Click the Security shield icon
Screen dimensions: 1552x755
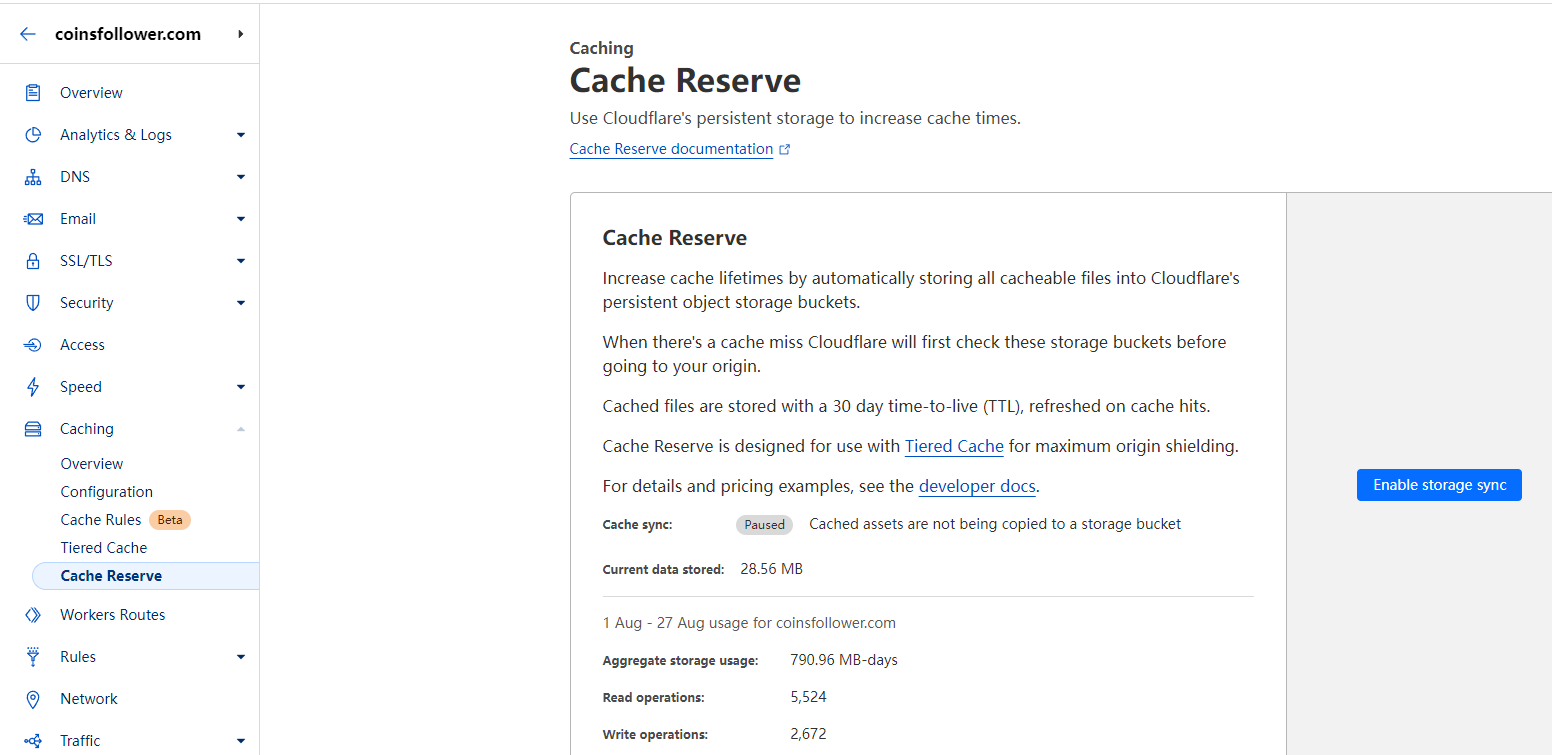tap(33, 303)
